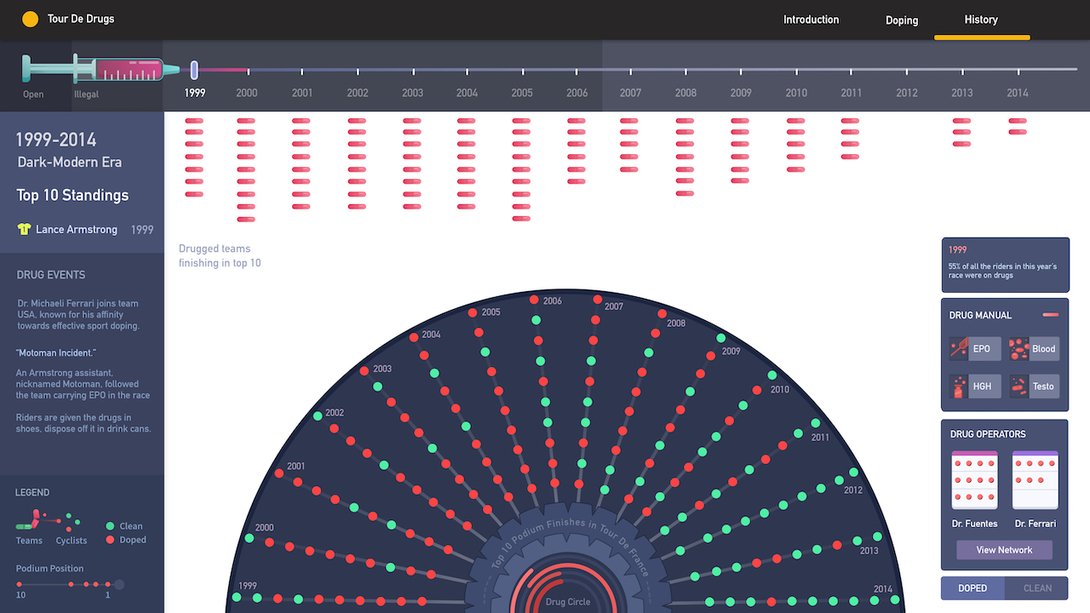Click the green Clean legend dot
This screenshot has height=613, width=1090.
click(110, 526)
